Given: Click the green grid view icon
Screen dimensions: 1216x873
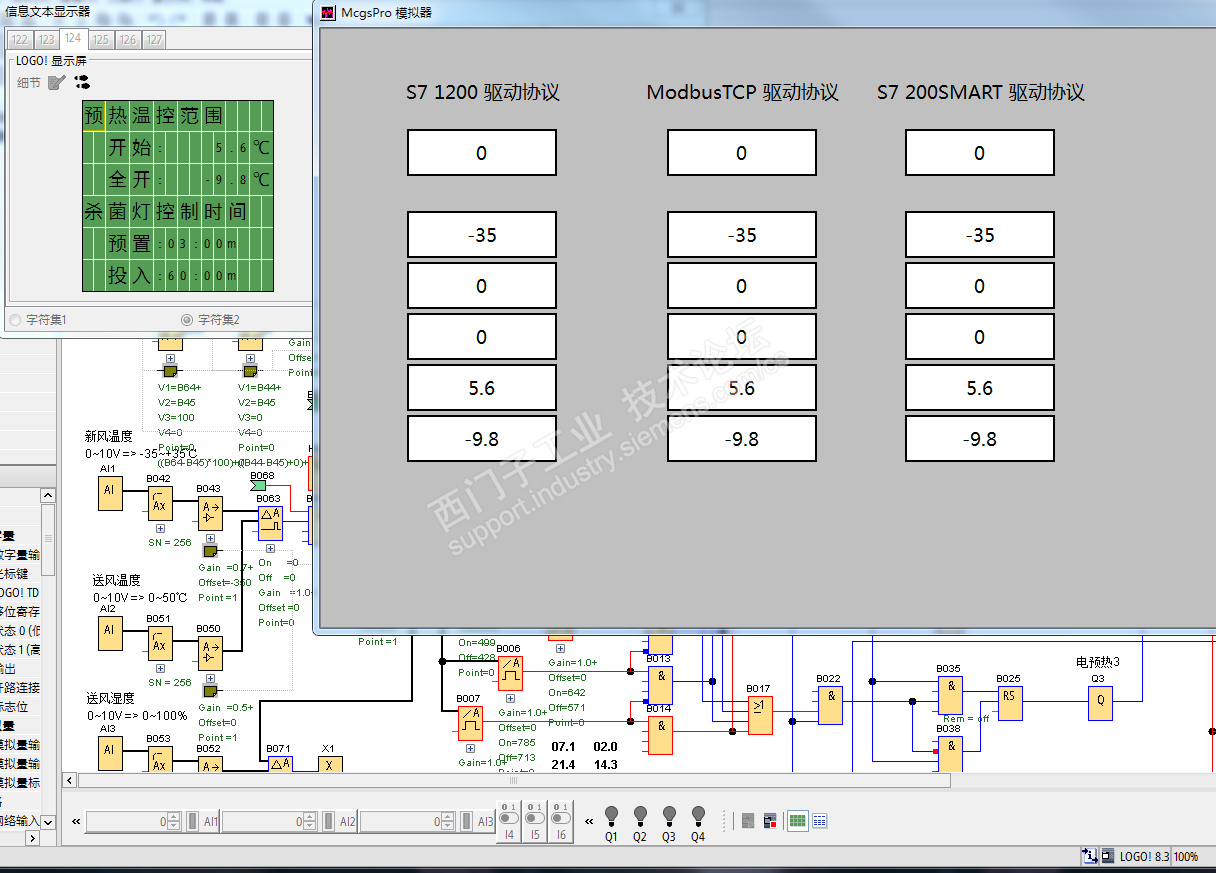Looking at the screenshot, I should (x=797, y=821).
